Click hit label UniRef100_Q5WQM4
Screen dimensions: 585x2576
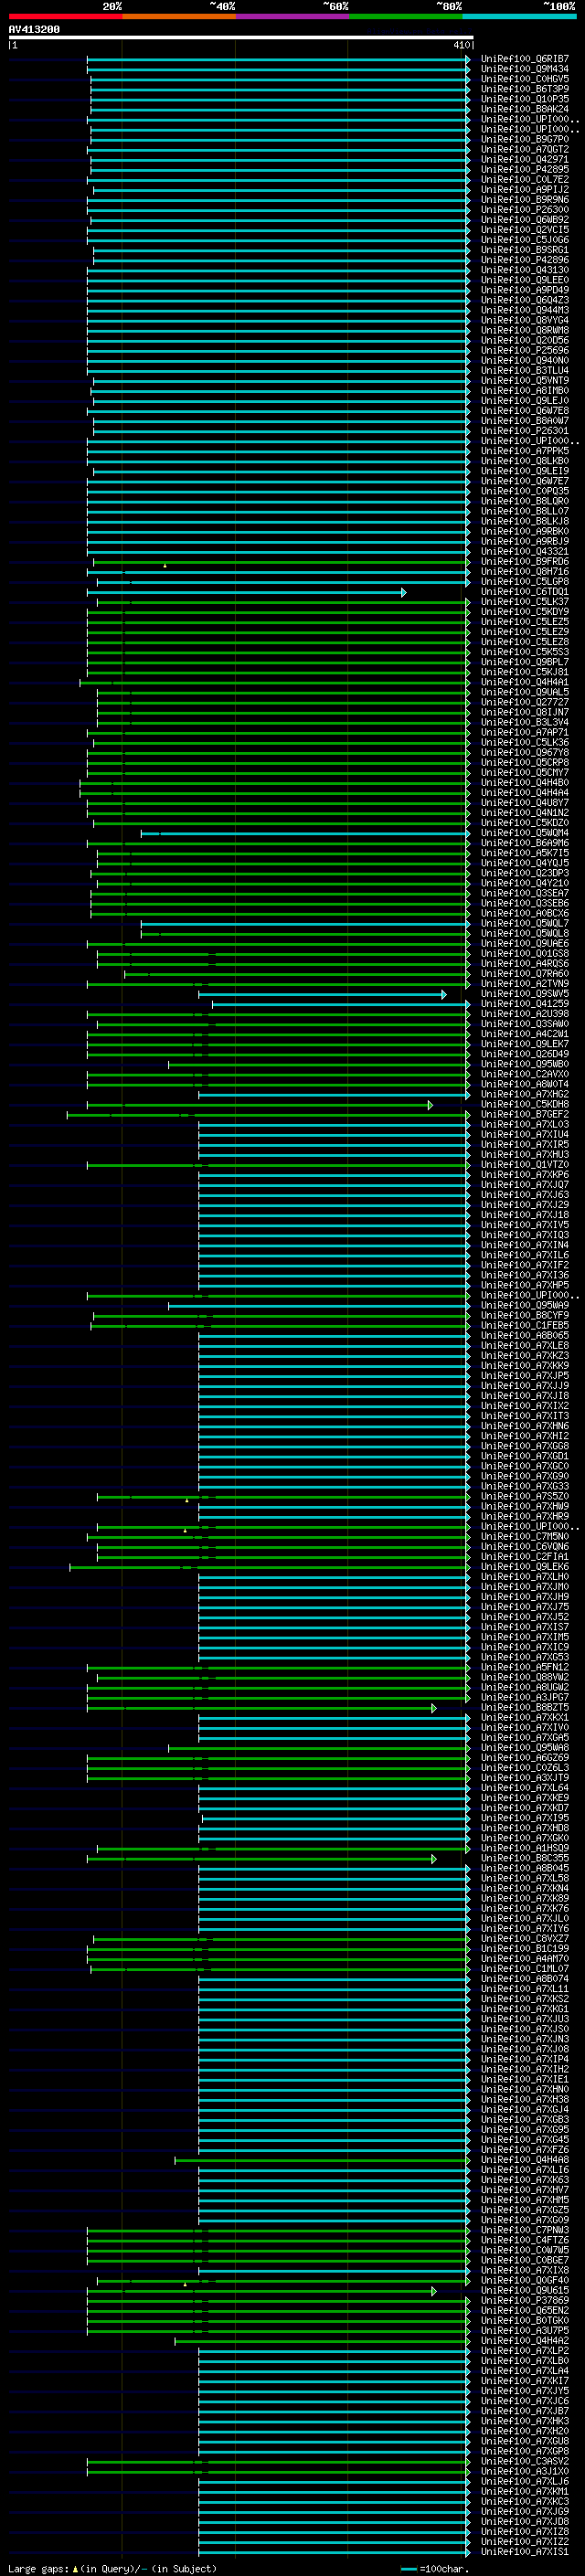coord(525,833)
